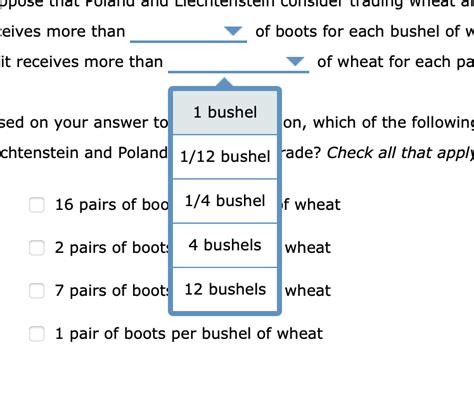Click the blank boots dropdown field
474x397 pixels.
tap(188, 32)
